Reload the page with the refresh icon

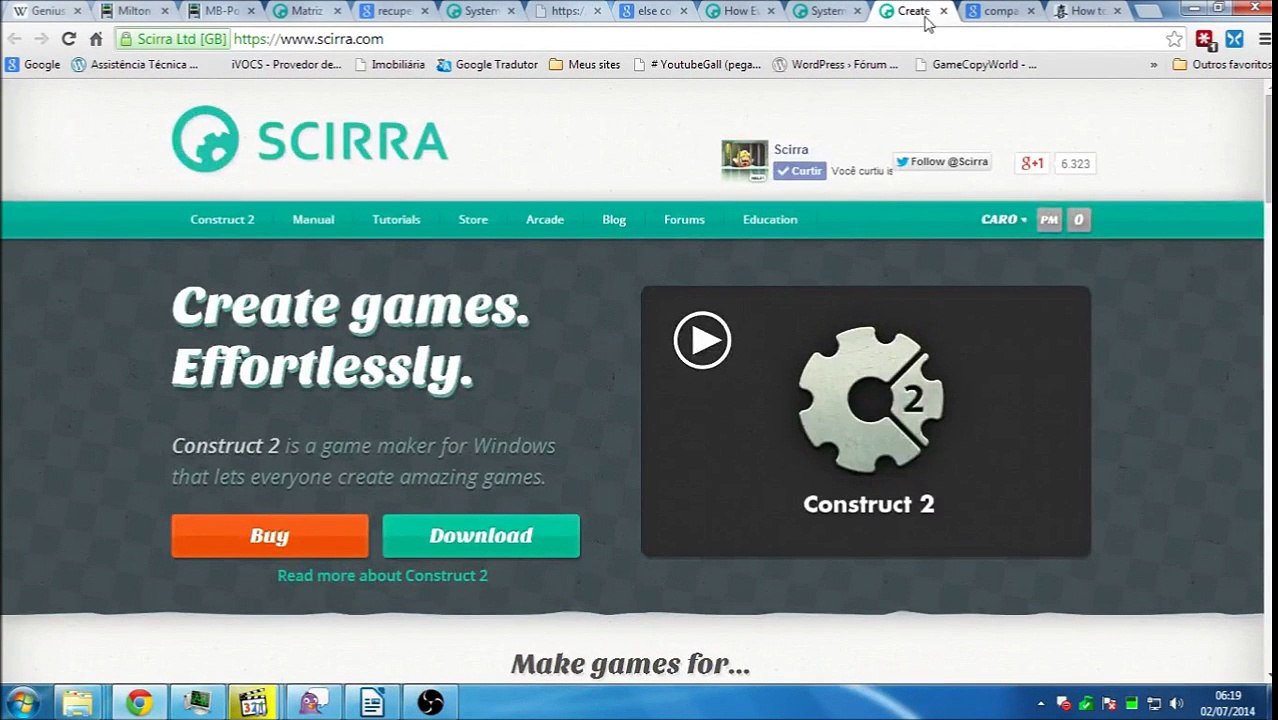pyautogui.click(x=68, y=39)
